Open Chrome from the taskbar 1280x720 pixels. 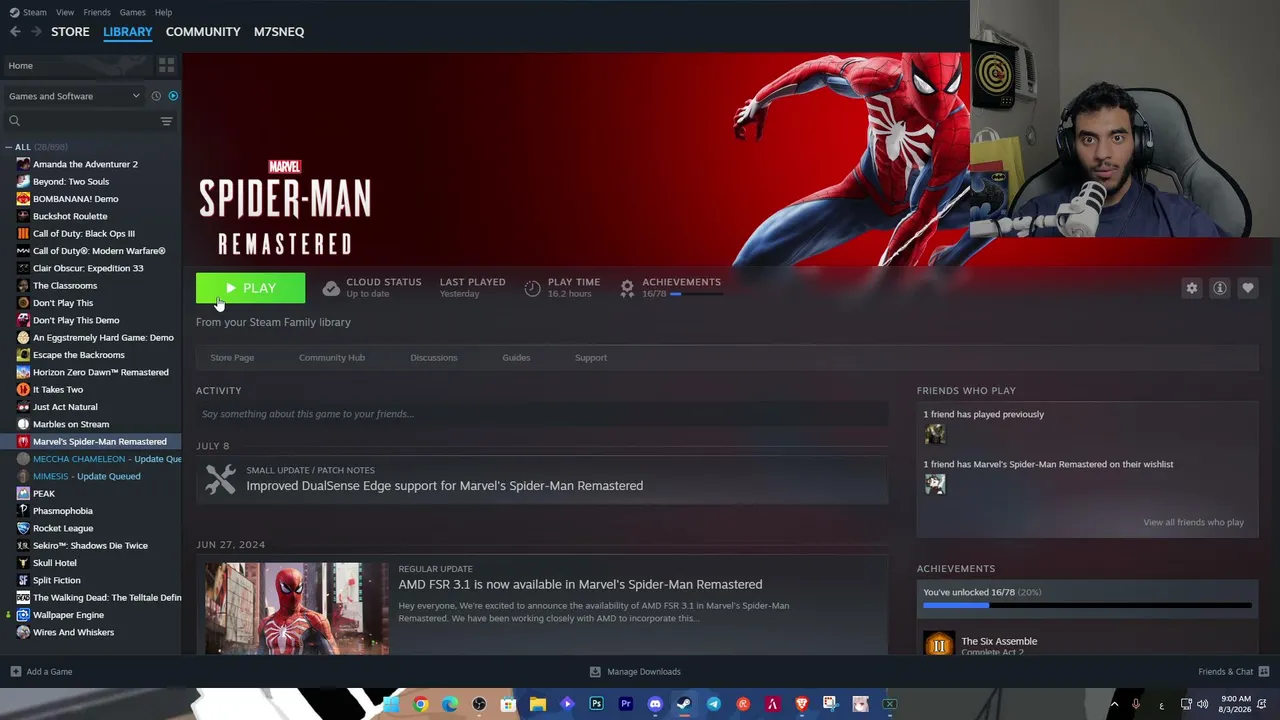pyautogui.click(x=421, y=704)
